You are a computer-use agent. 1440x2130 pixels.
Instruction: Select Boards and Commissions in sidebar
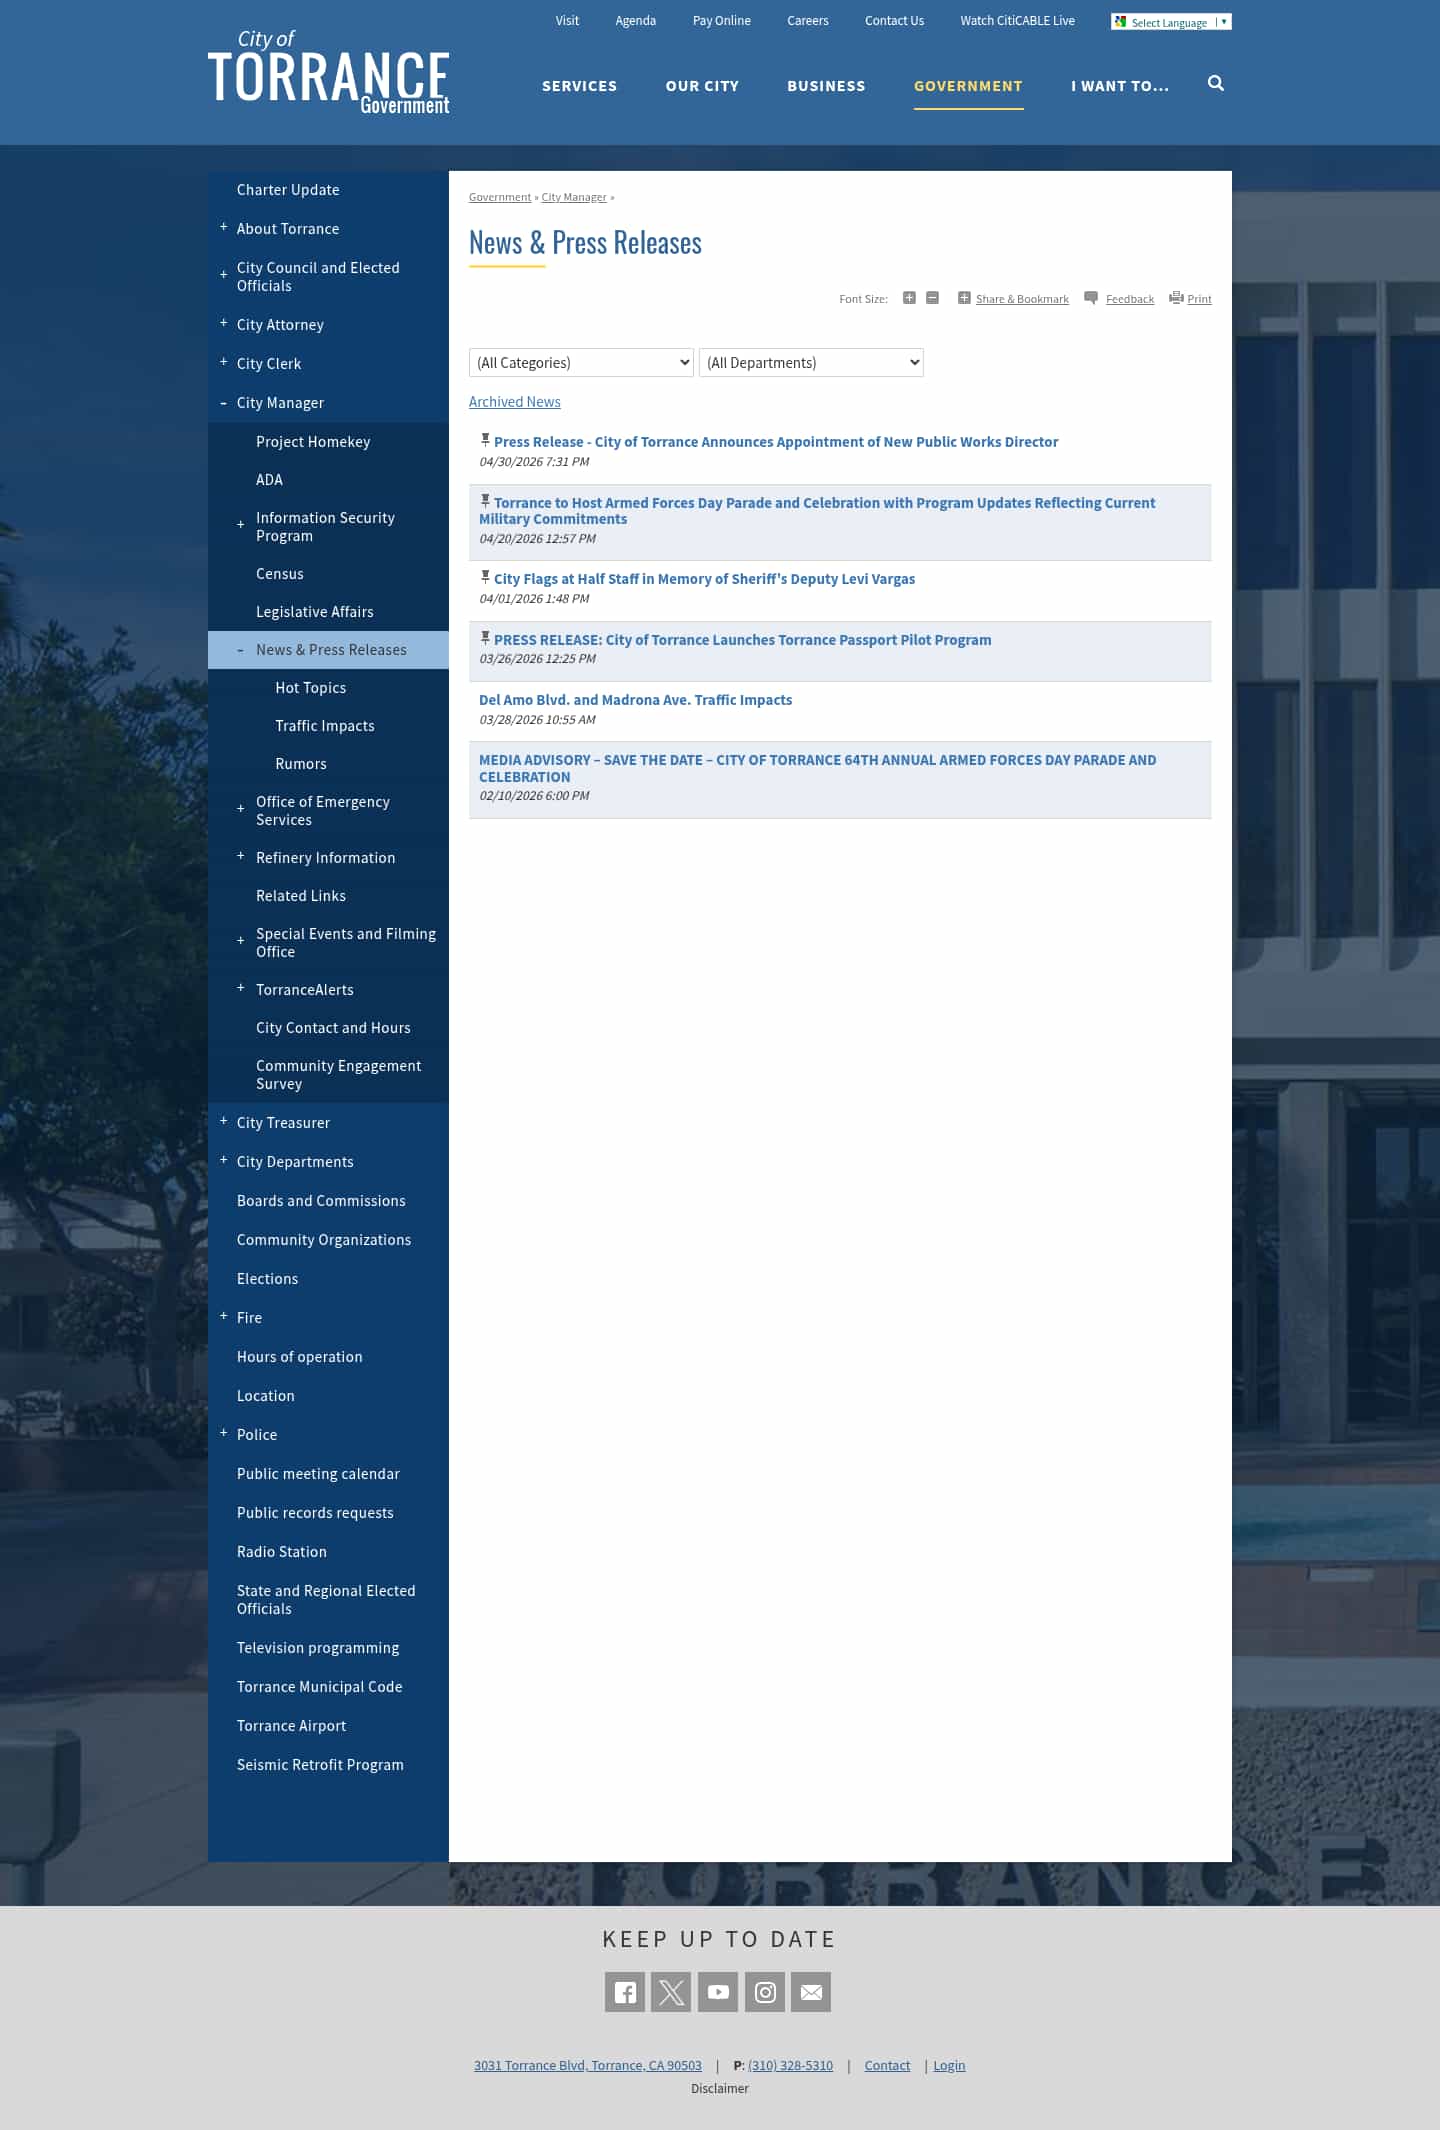pyautogui.click(x=321, y=1201)
